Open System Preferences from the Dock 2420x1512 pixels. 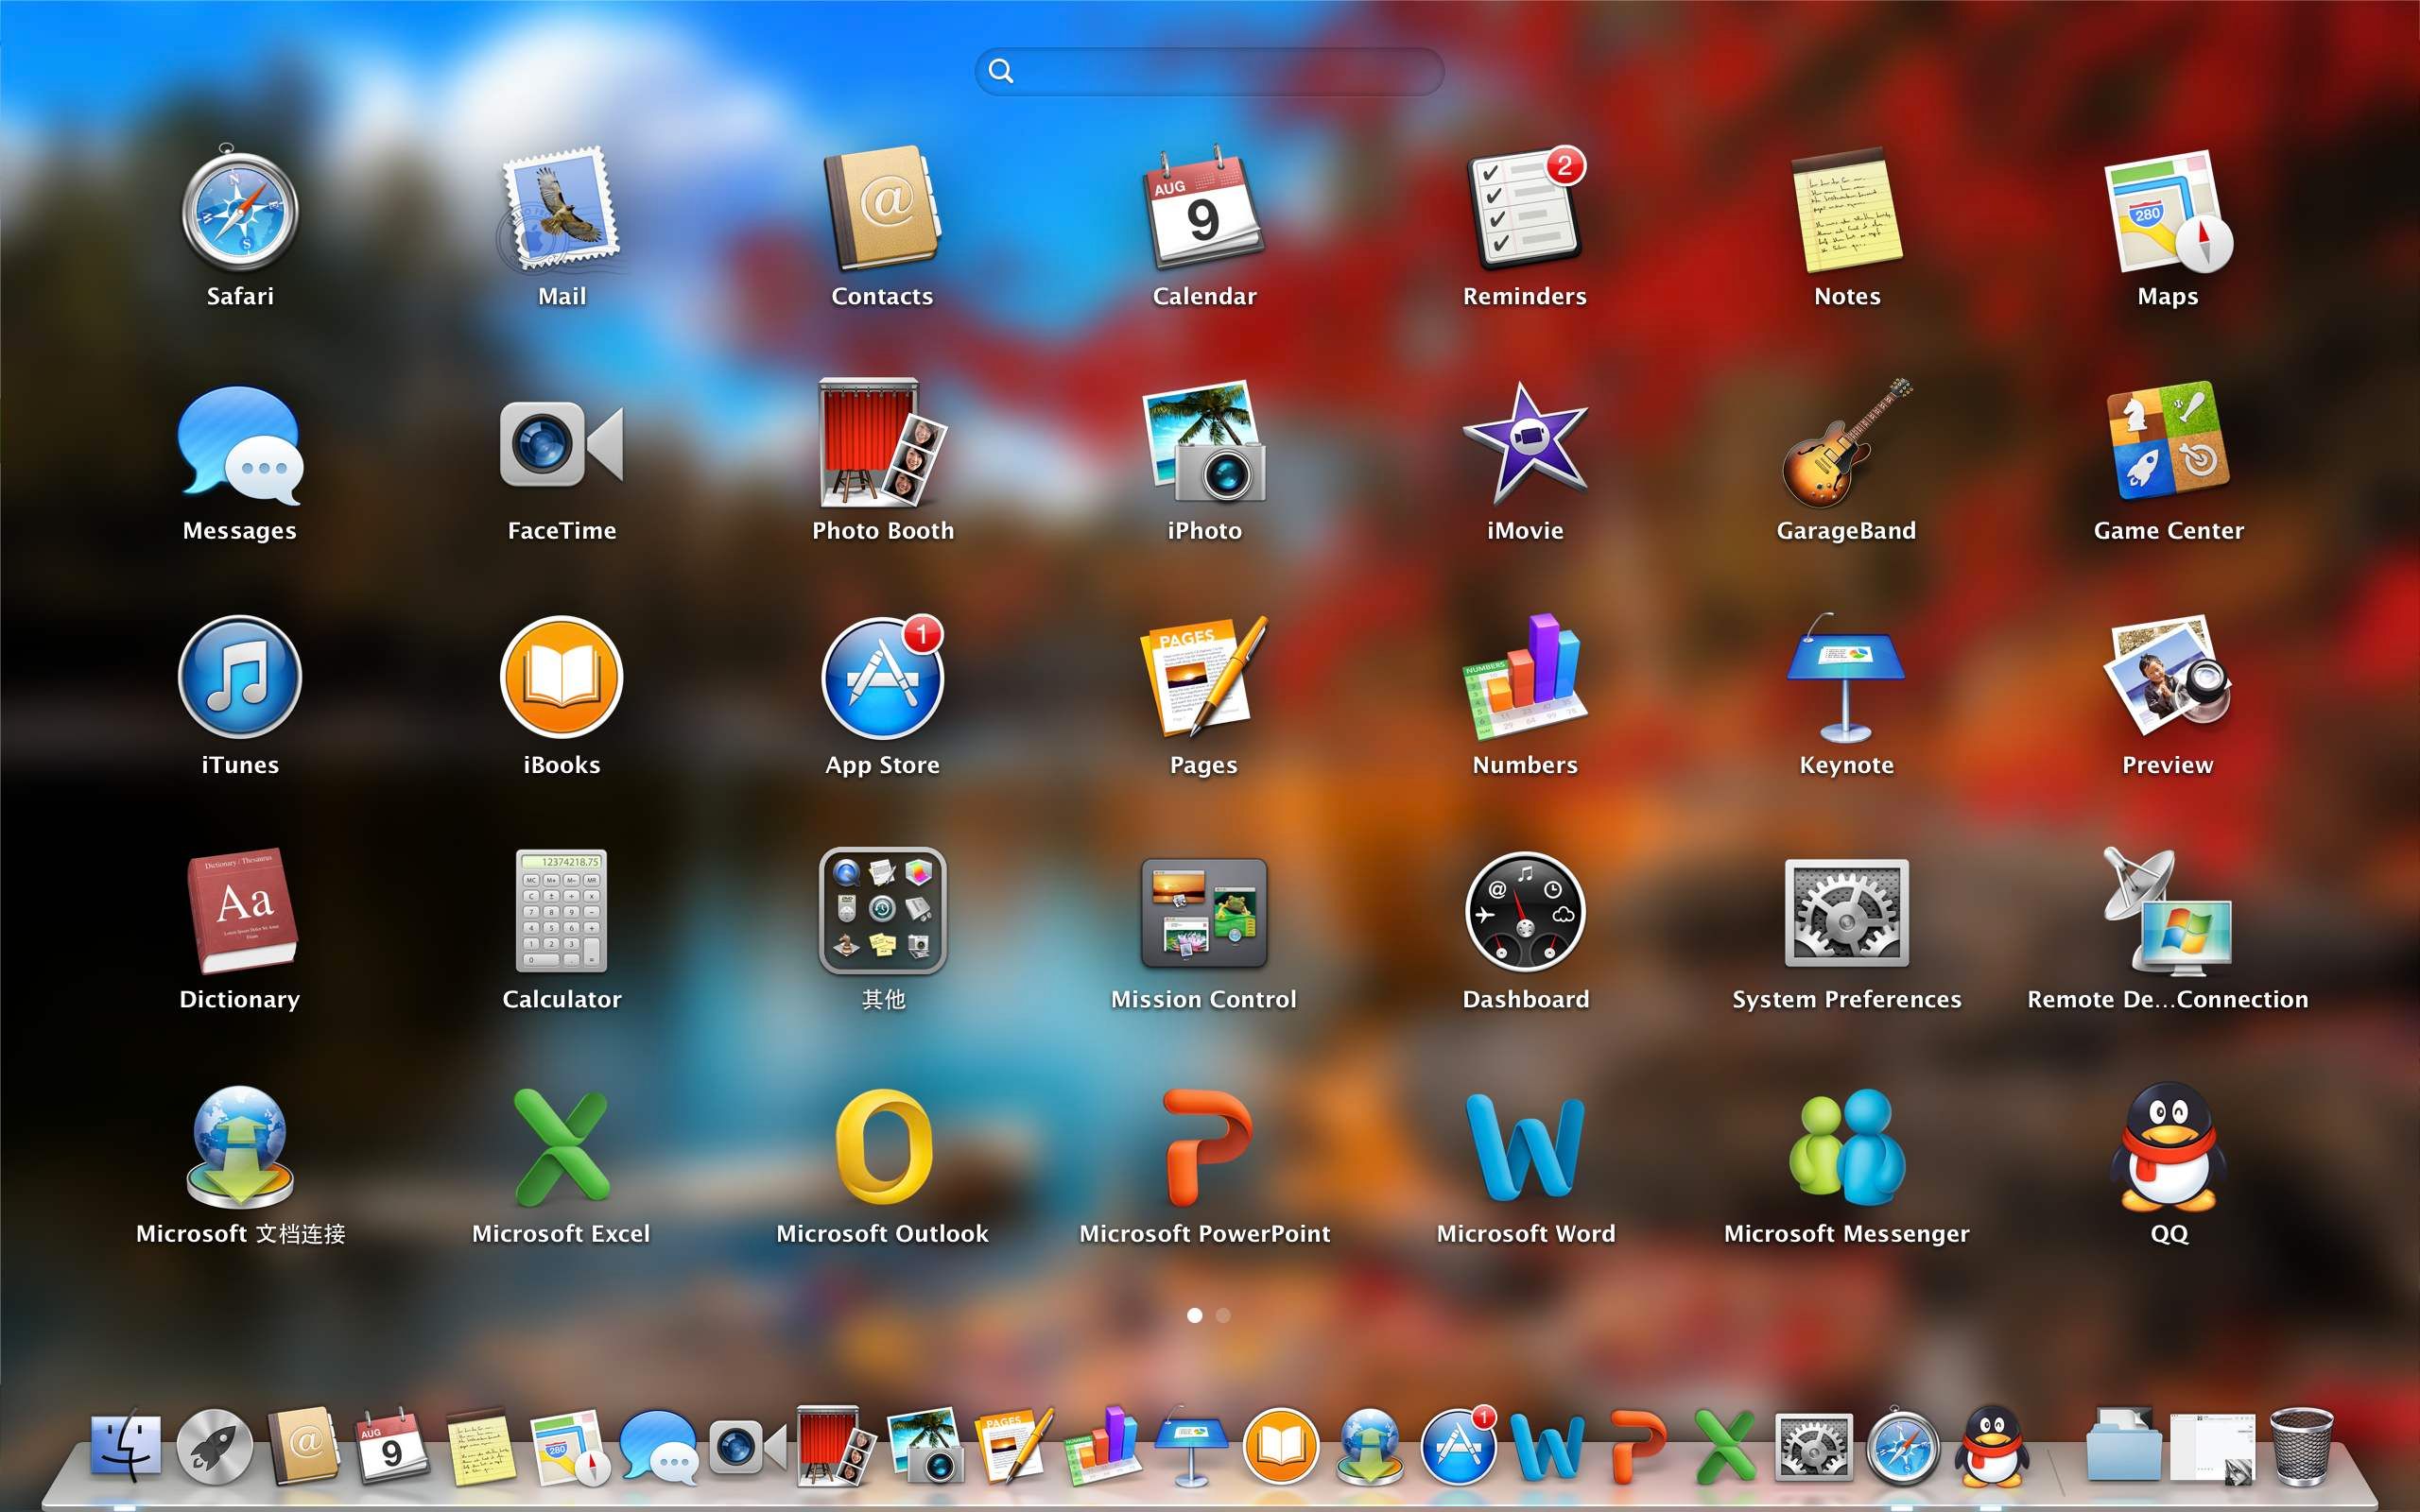pyautogui.click(x=1814, y=1446)
